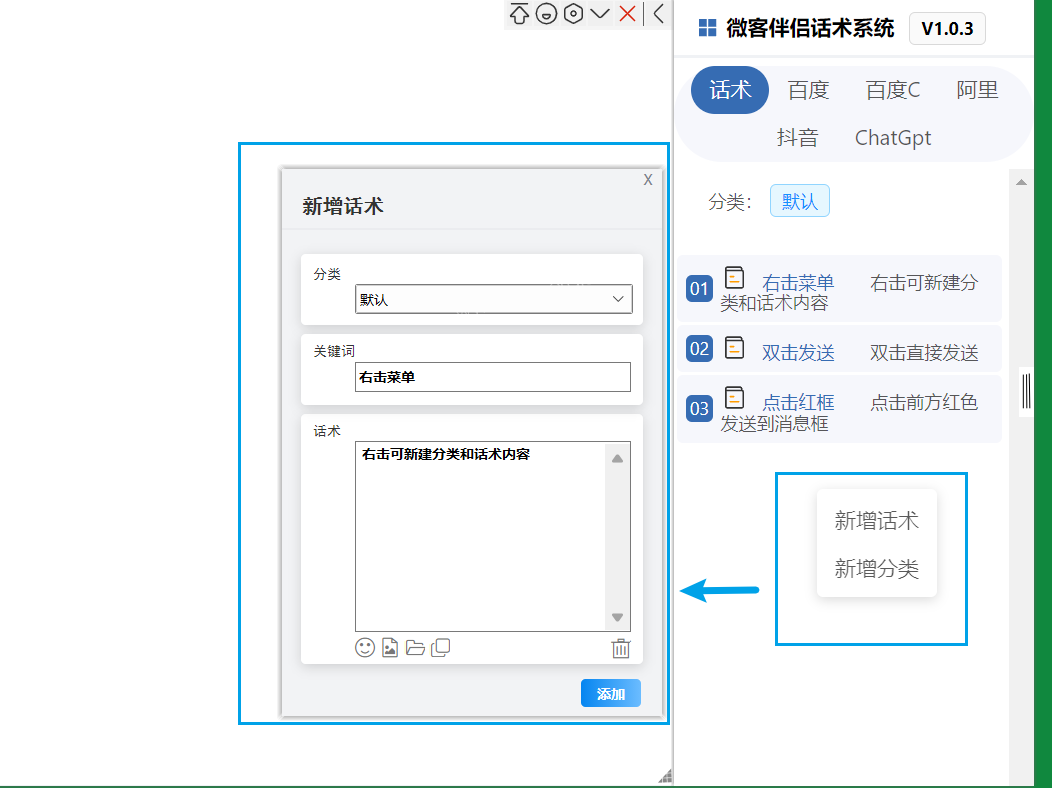Click the V1.0.3 version button
Image resolution: width=1052 pixels, height=788 pixels.
[x=947, y=28]
